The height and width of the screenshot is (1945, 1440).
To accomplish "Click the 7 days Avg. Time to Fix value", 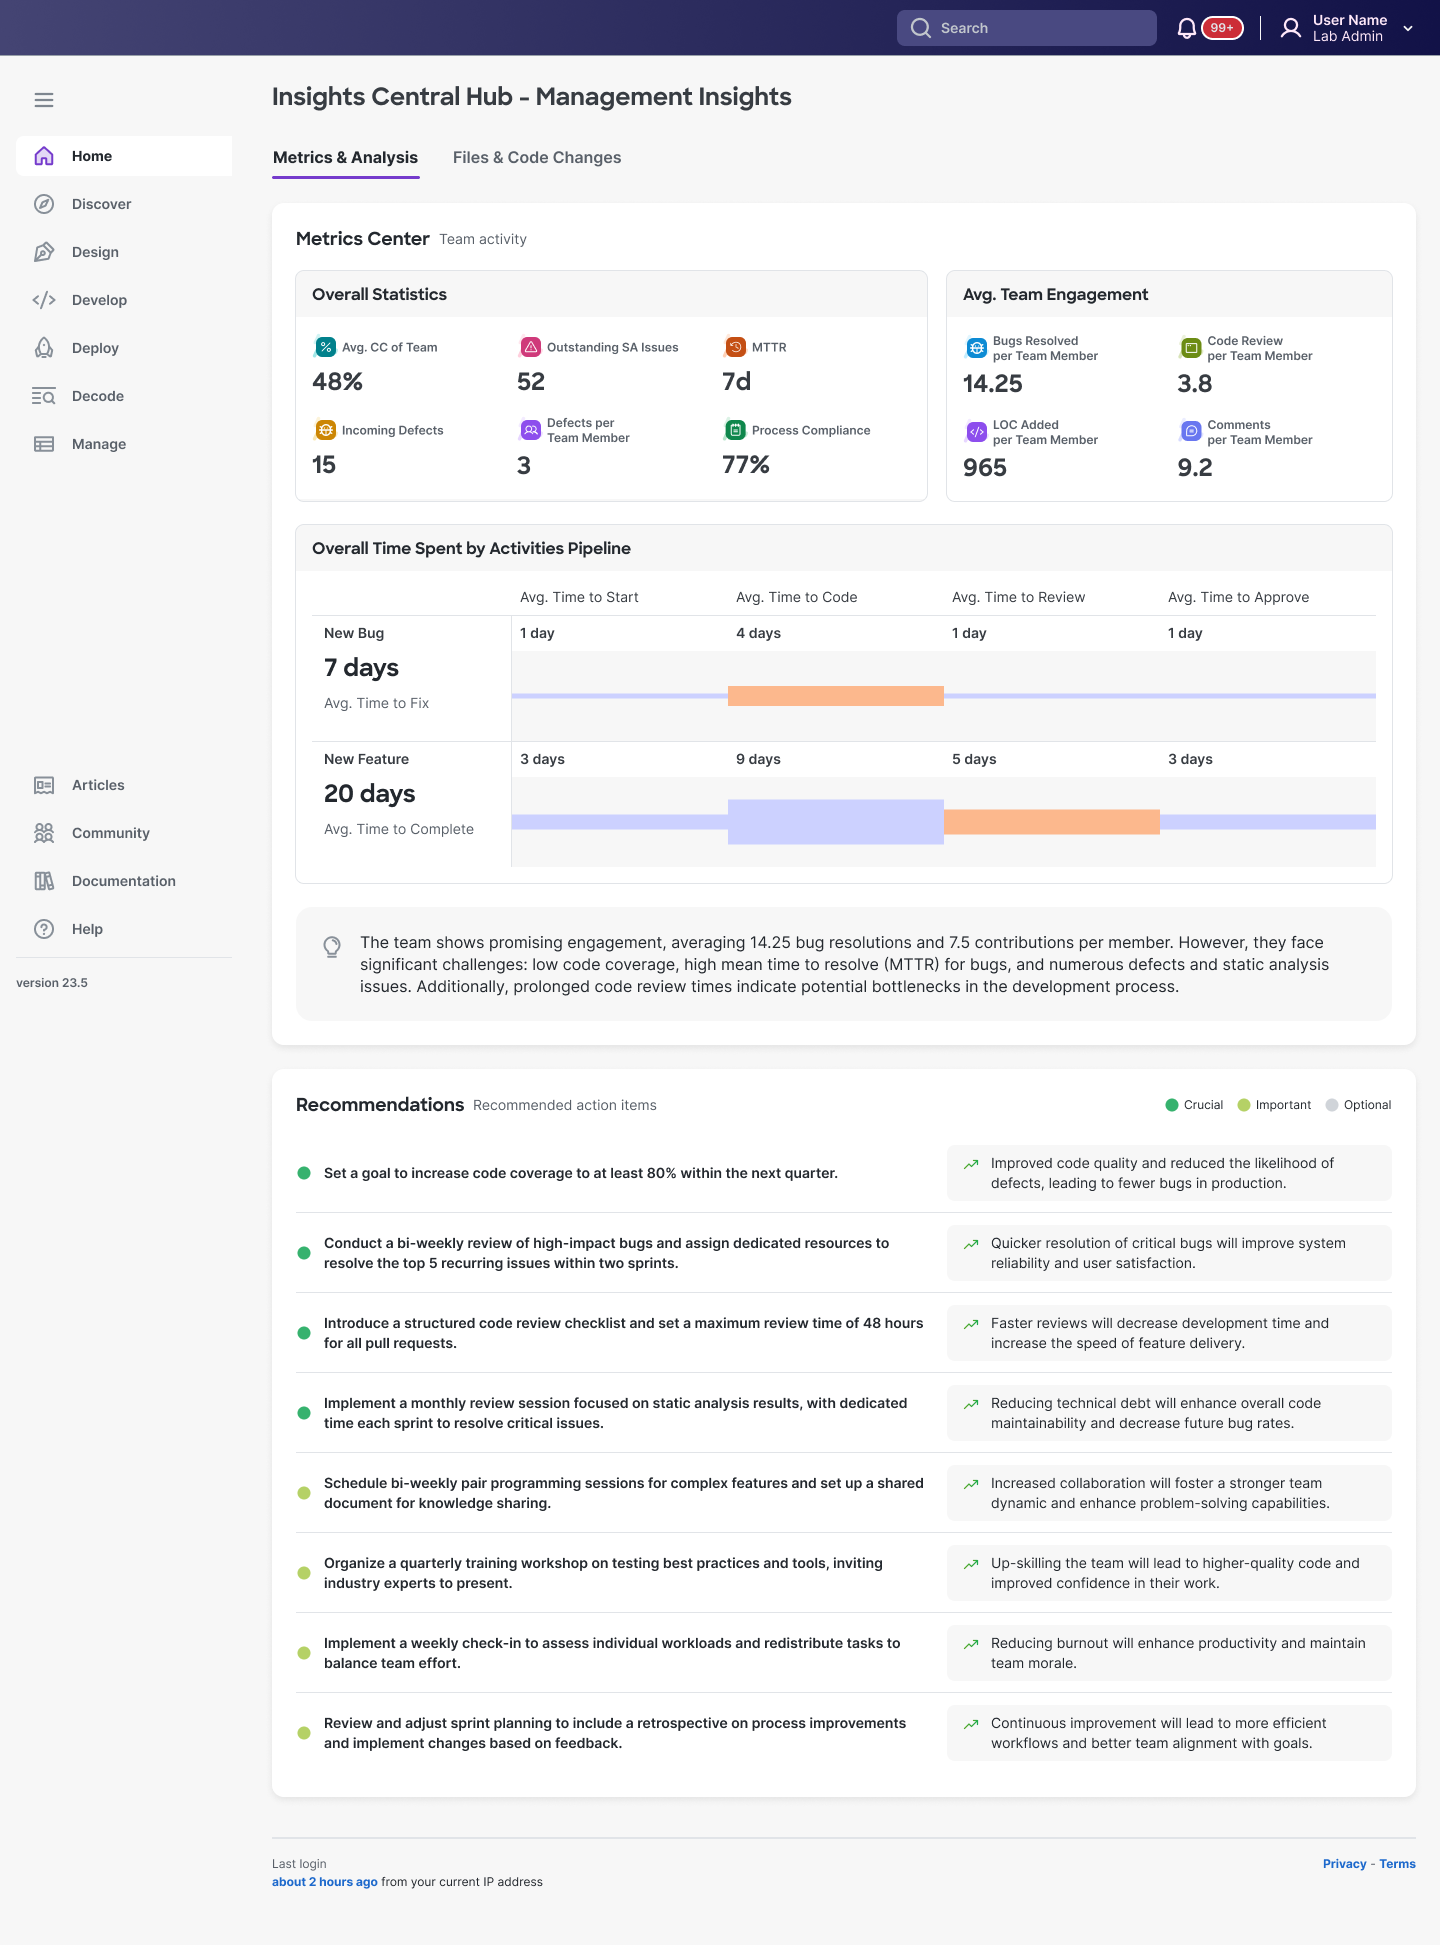I will (361, 668).
